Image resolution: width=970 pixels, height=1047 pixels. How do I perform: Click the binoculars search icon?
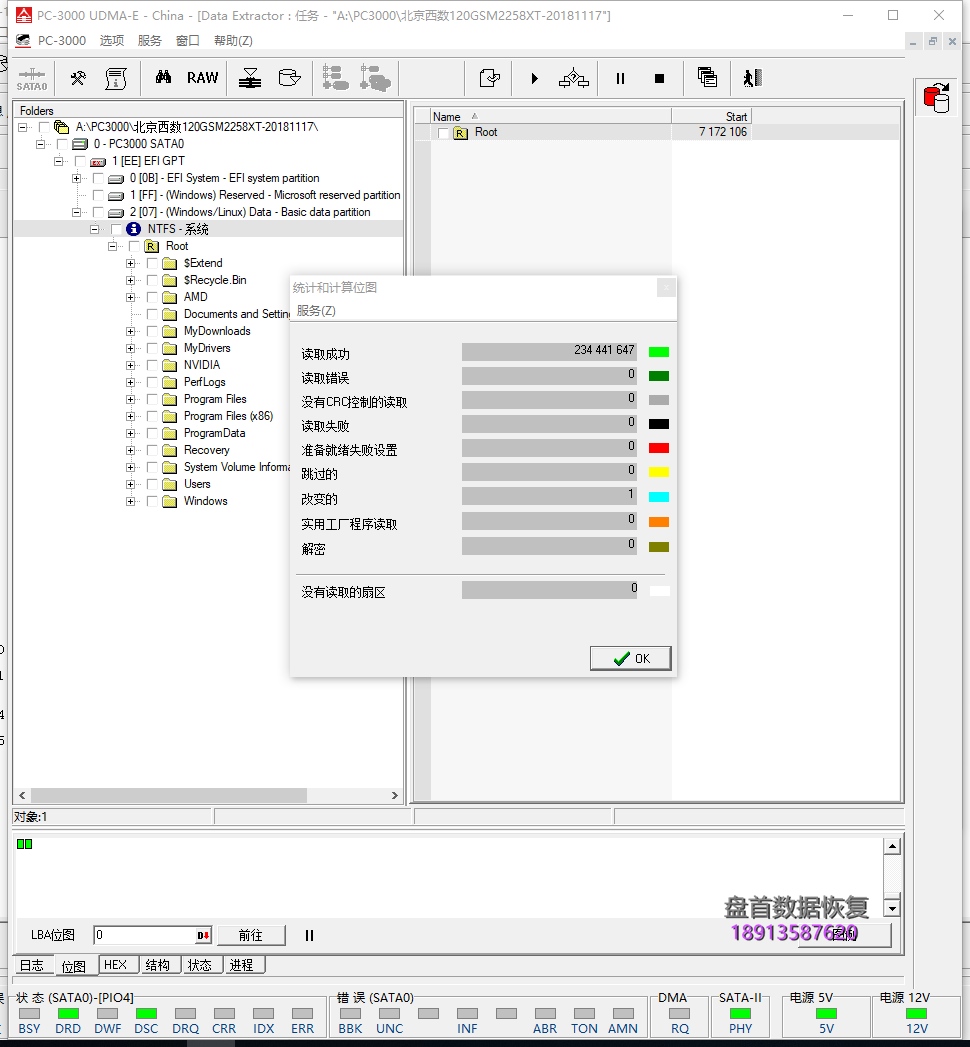click(x=164, y=78)
